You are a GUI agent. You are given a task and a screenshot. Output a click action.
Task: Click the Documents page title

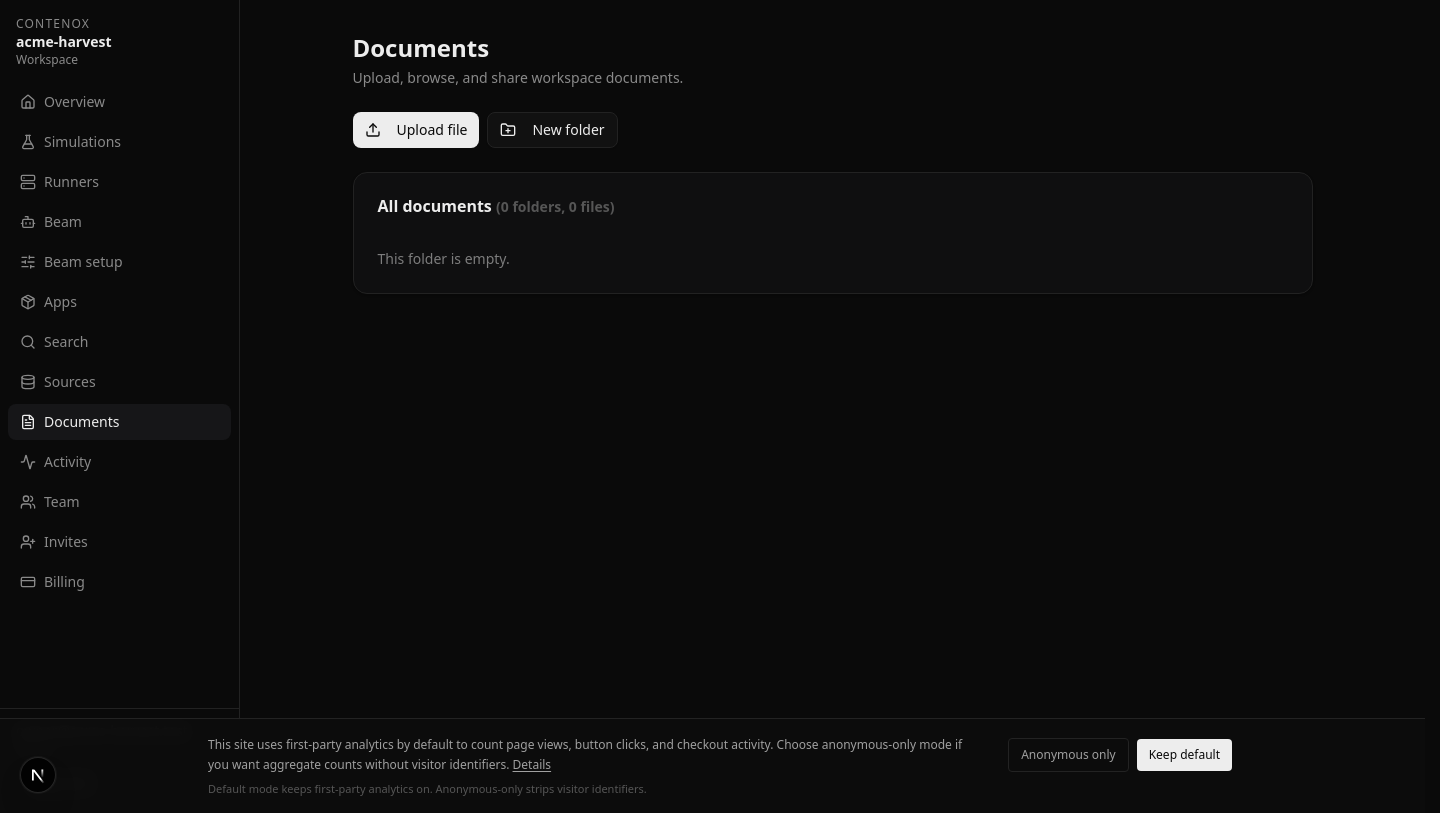click(x=421, y=48)
